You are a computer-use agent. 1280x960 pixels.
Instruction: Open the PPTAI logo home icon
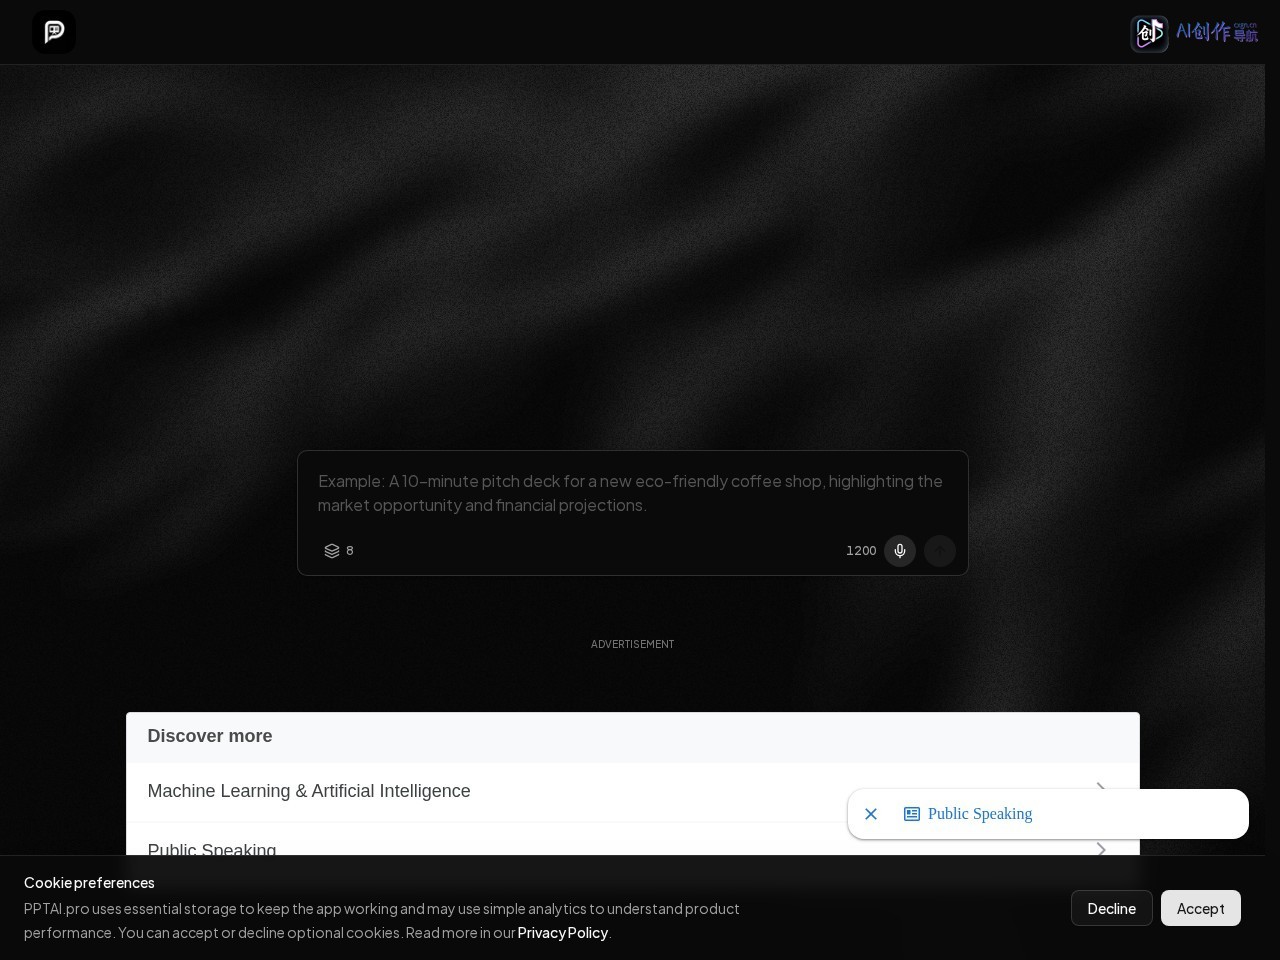click(54, 32)
